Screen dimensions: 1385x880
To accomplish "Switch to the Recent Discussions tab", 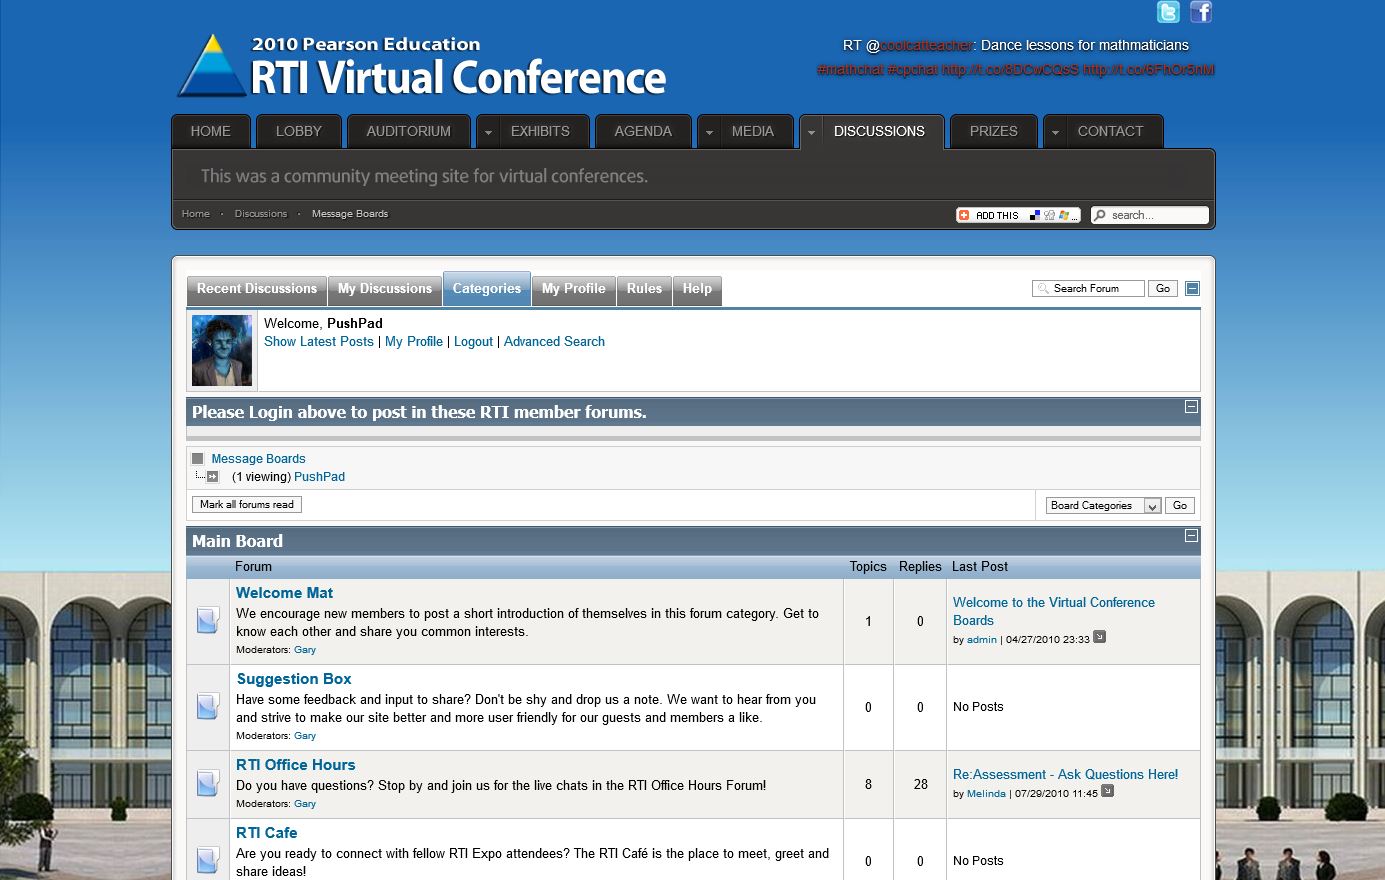I will tap(257, 289).
